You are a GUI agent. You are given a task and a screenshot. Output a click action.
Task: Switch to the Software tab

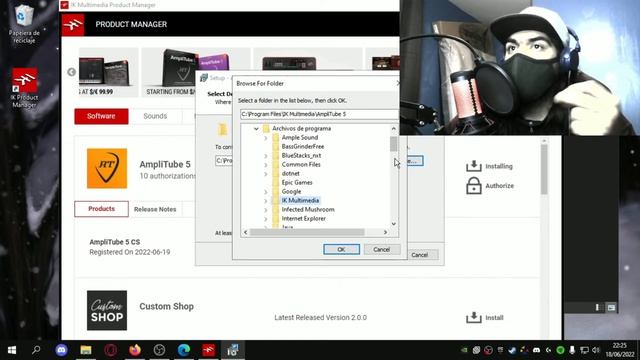pos(101,116)
